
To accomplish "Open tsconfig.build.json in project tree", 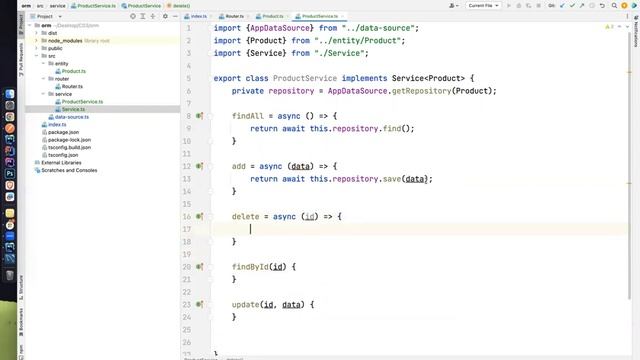I will (x=69, y=147).
